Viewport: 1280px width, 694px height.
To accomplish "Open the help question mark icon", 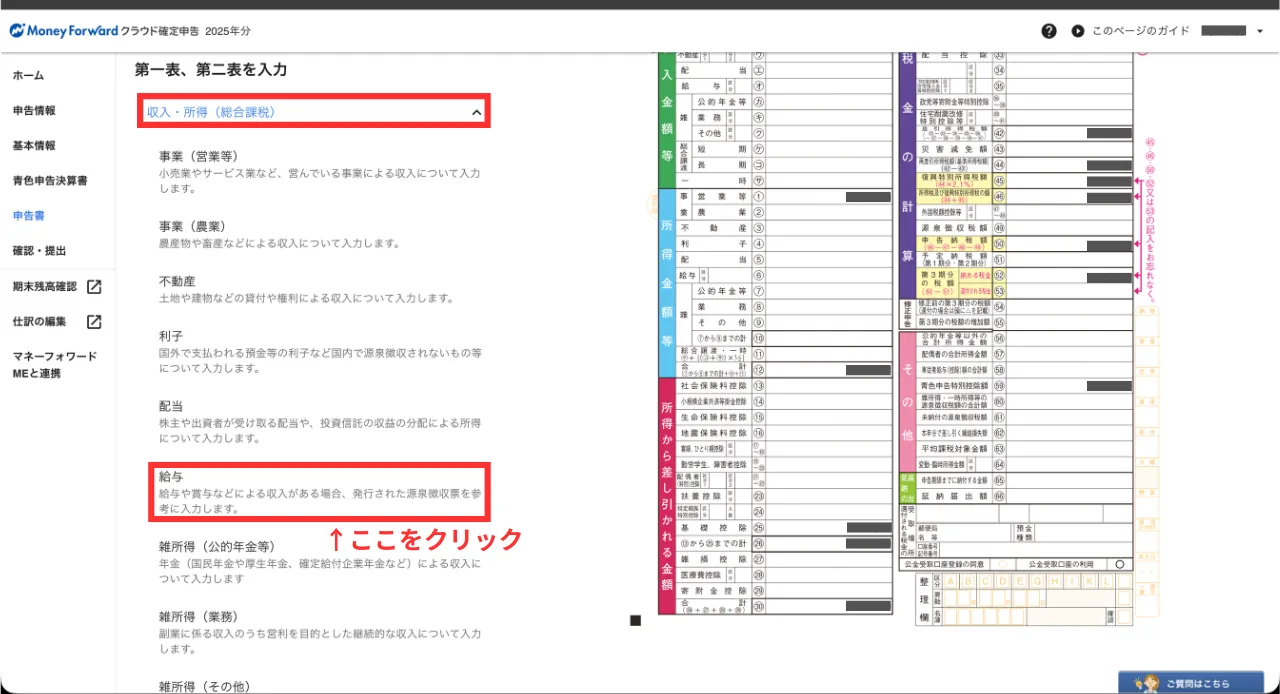I will (1048, 31).
